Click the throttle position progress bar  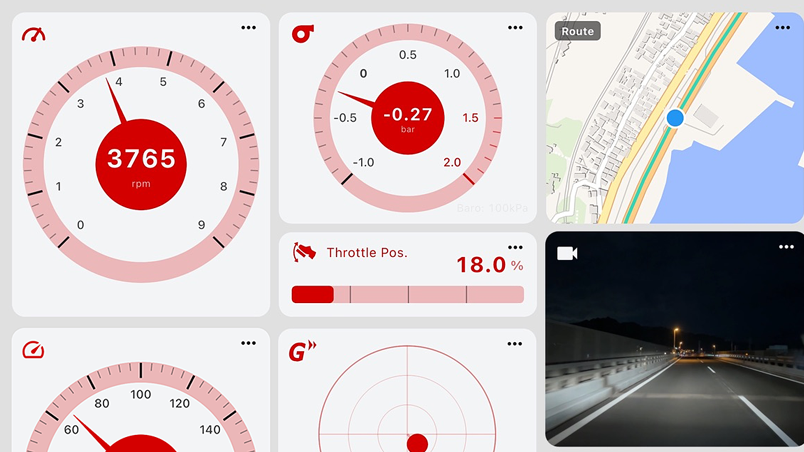click(408, 295)
